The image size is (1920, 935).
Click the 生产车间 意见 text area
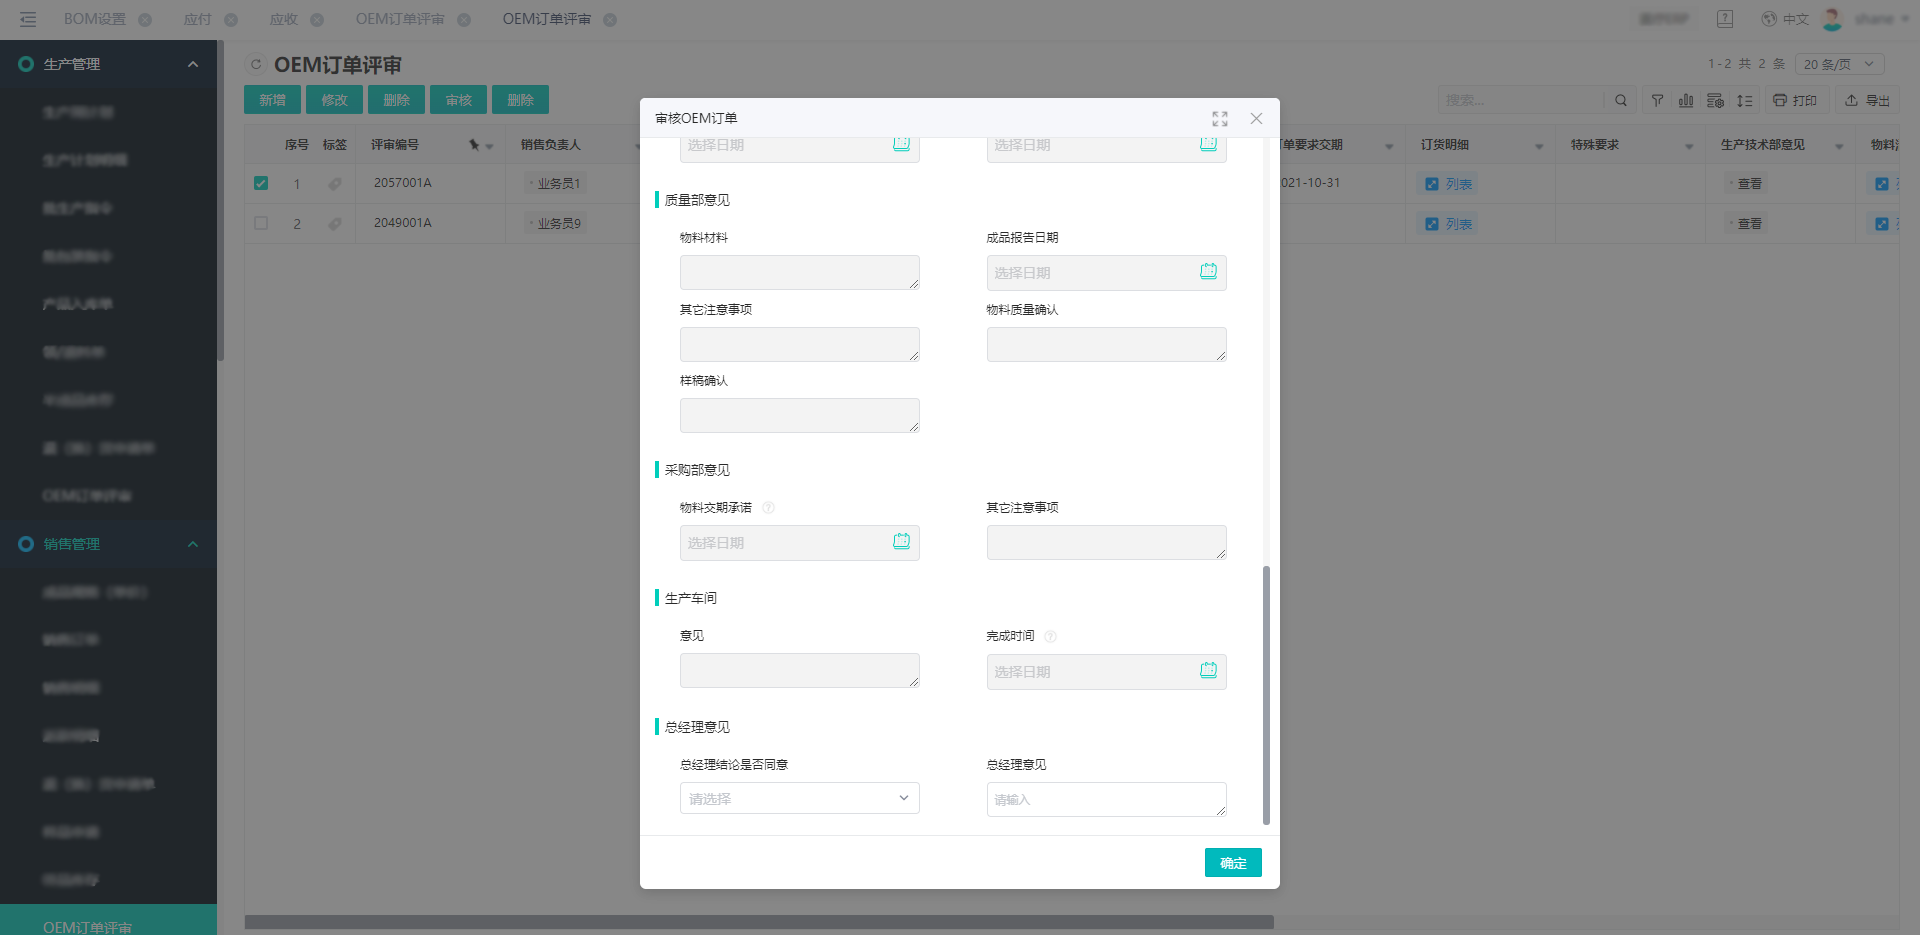tap(800, 670)
